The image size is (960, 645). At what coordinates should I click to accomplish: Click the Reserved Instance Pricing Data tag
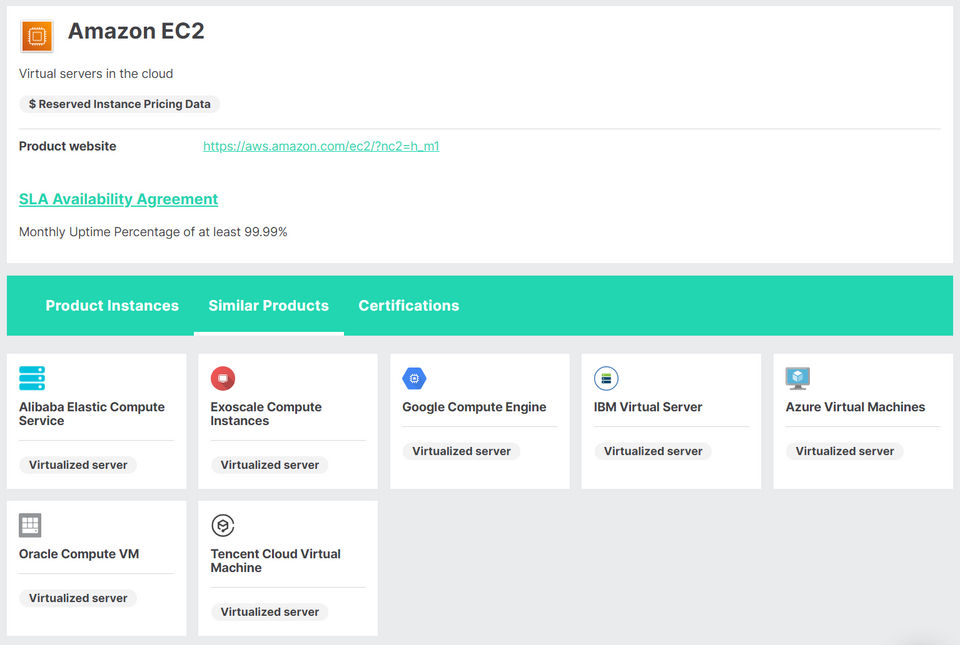(119, 104)
